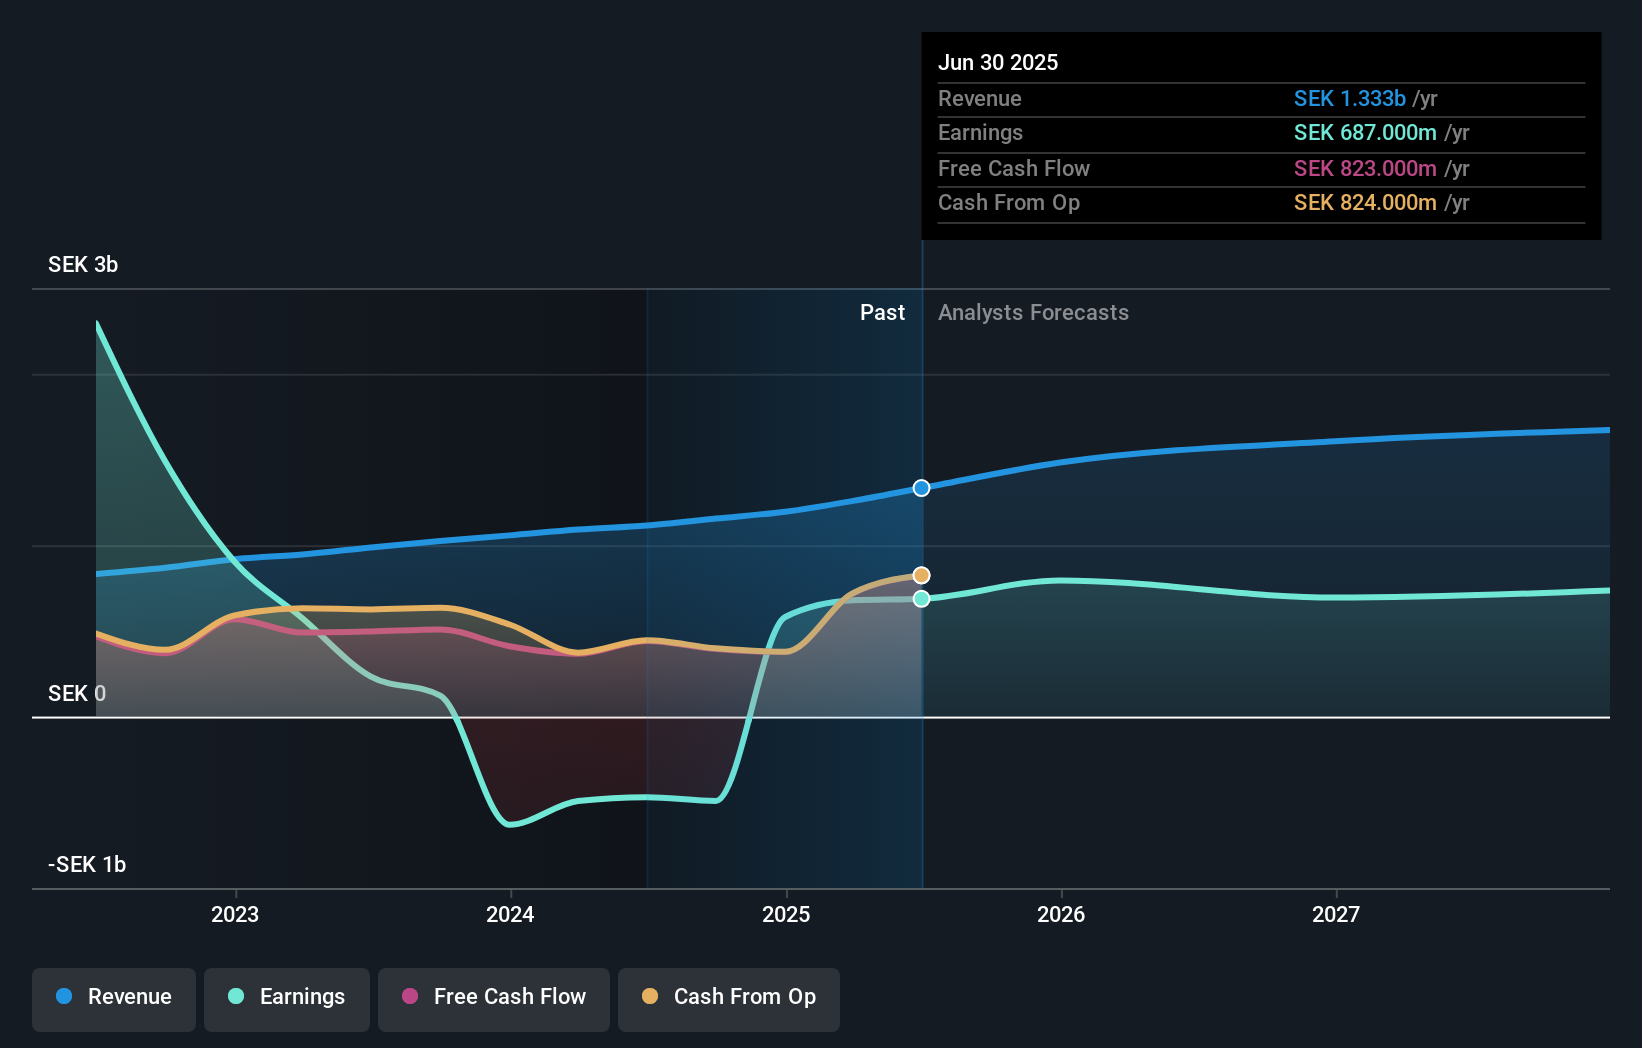Viewport: 1642px width, 1048px height.
Task: Click the 'SEK 823.000m' free cash flow value
Action: point(1365,168)
